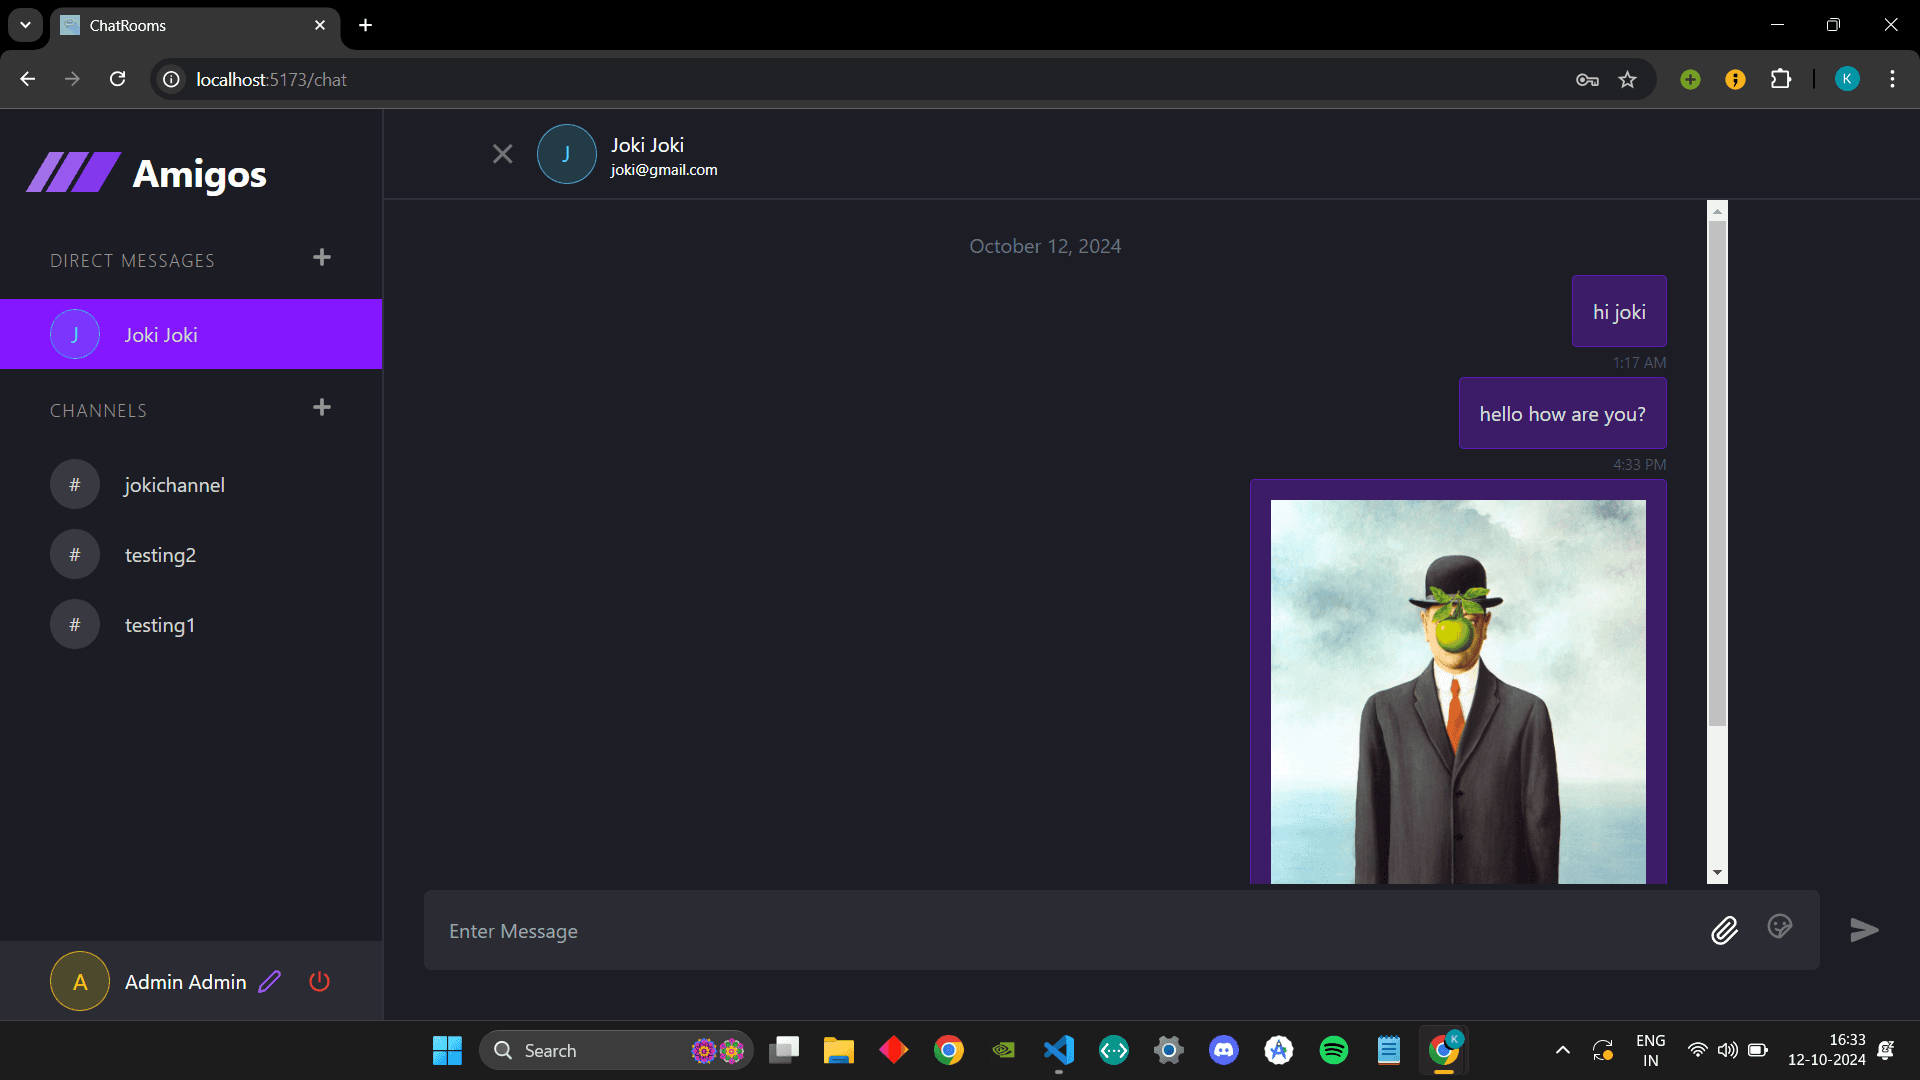Click the green extension icon in toolbar
1920x1080 pixels.
click(1690, 79)
